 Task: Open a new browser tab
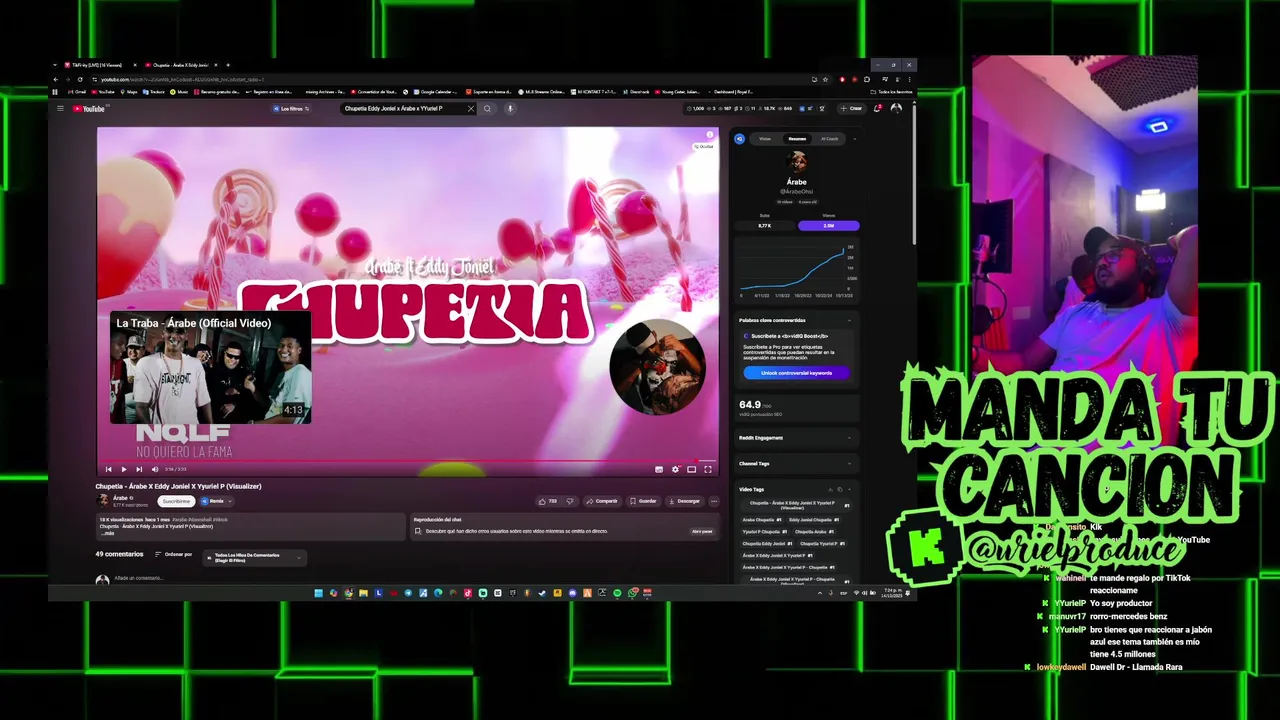pyautogui.click(x=228, y=65)
